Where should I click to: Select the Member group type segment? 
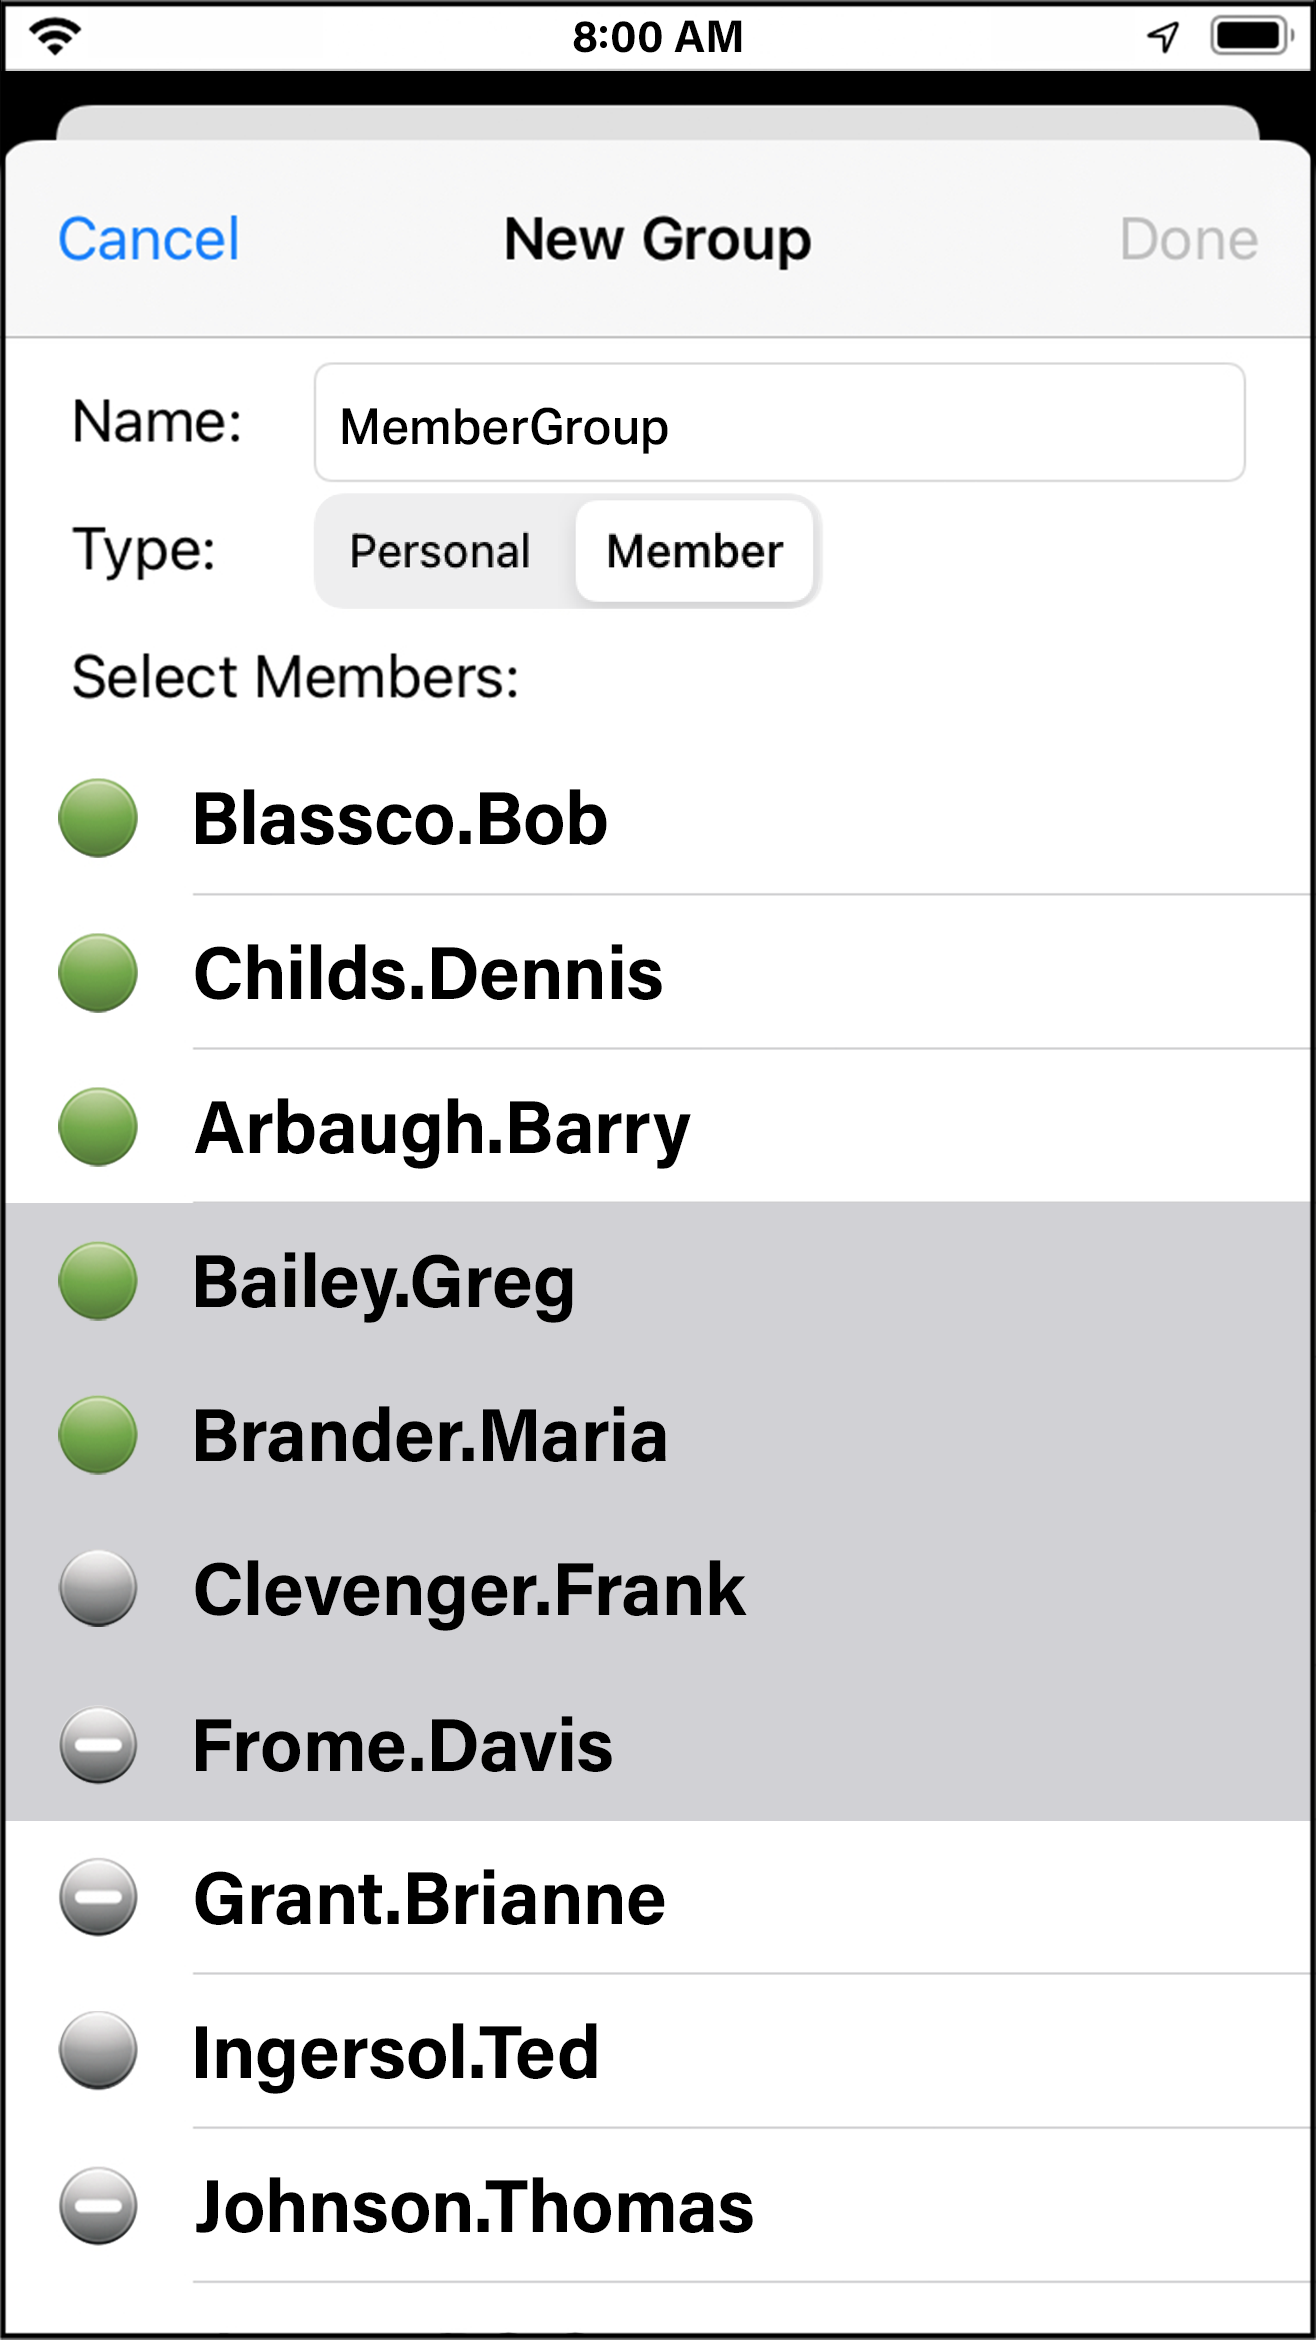click(695, 551)
